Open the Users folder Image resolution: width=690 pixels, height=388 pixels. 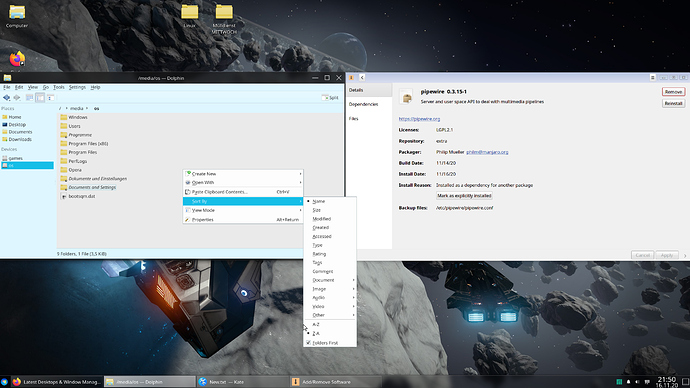coord(70,126)
